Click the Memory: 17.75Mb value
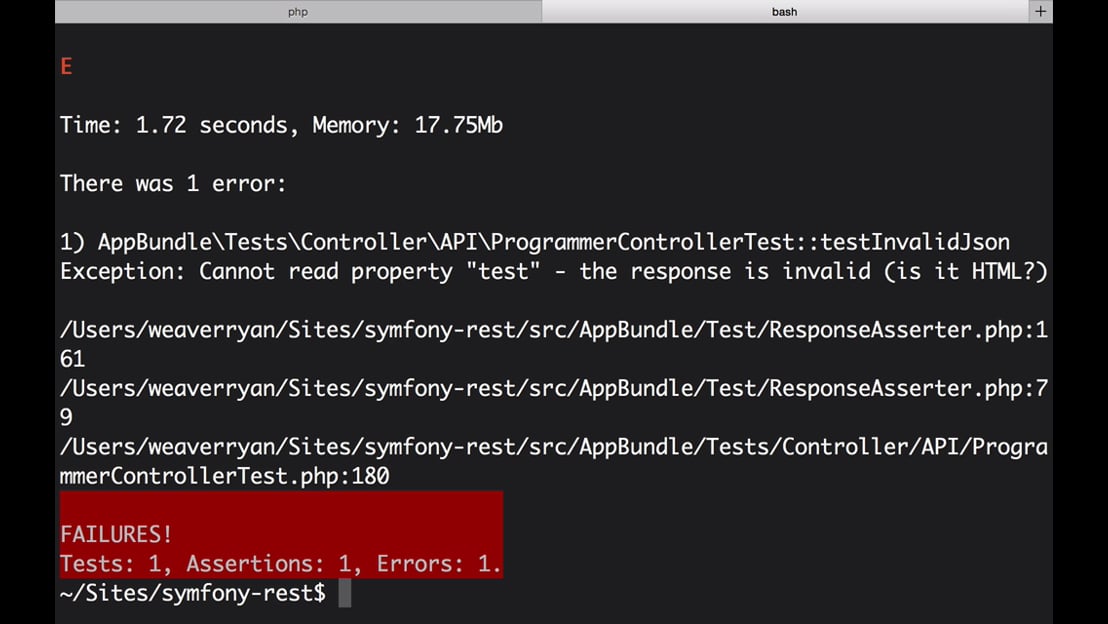This screenshot has height=624, width=1108. coord(407,125)
